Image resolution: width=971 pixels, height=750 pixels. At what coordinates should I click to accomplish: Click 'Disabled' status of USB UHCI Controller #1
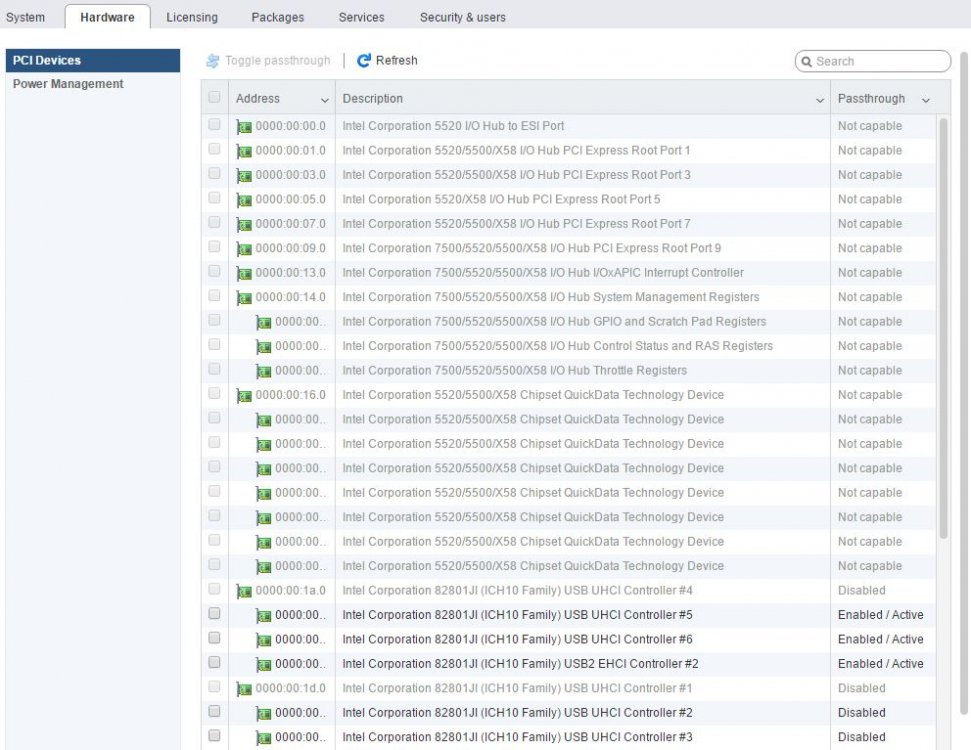[x=861, y=688]
